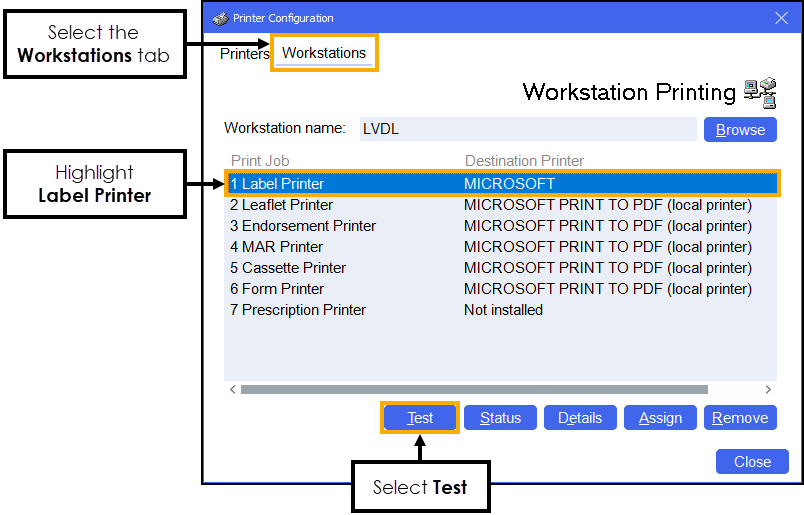Click the right scroll arrow of list
The height and width of the screenshot is (515, 804).
[768, 389]
